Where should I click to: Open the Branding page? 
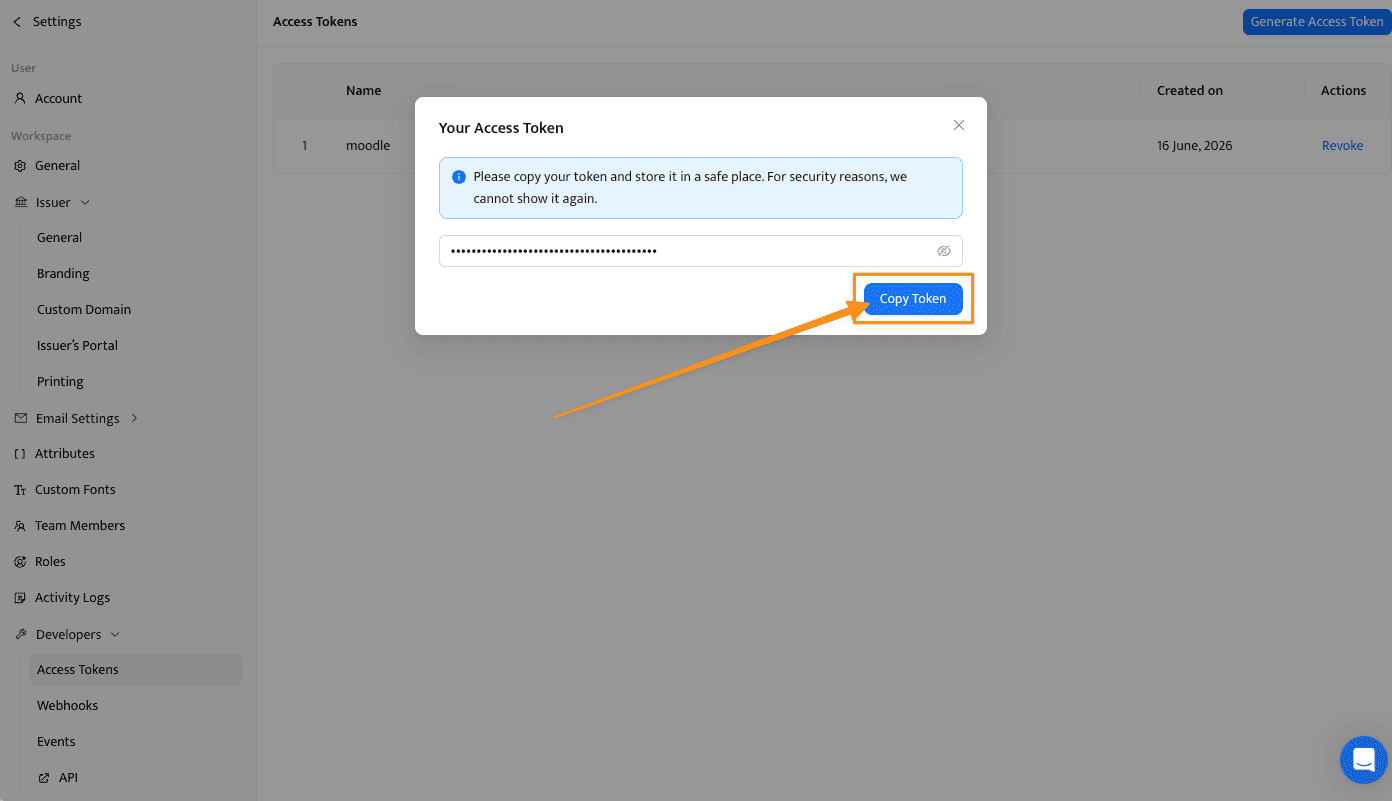click(63, 273)
